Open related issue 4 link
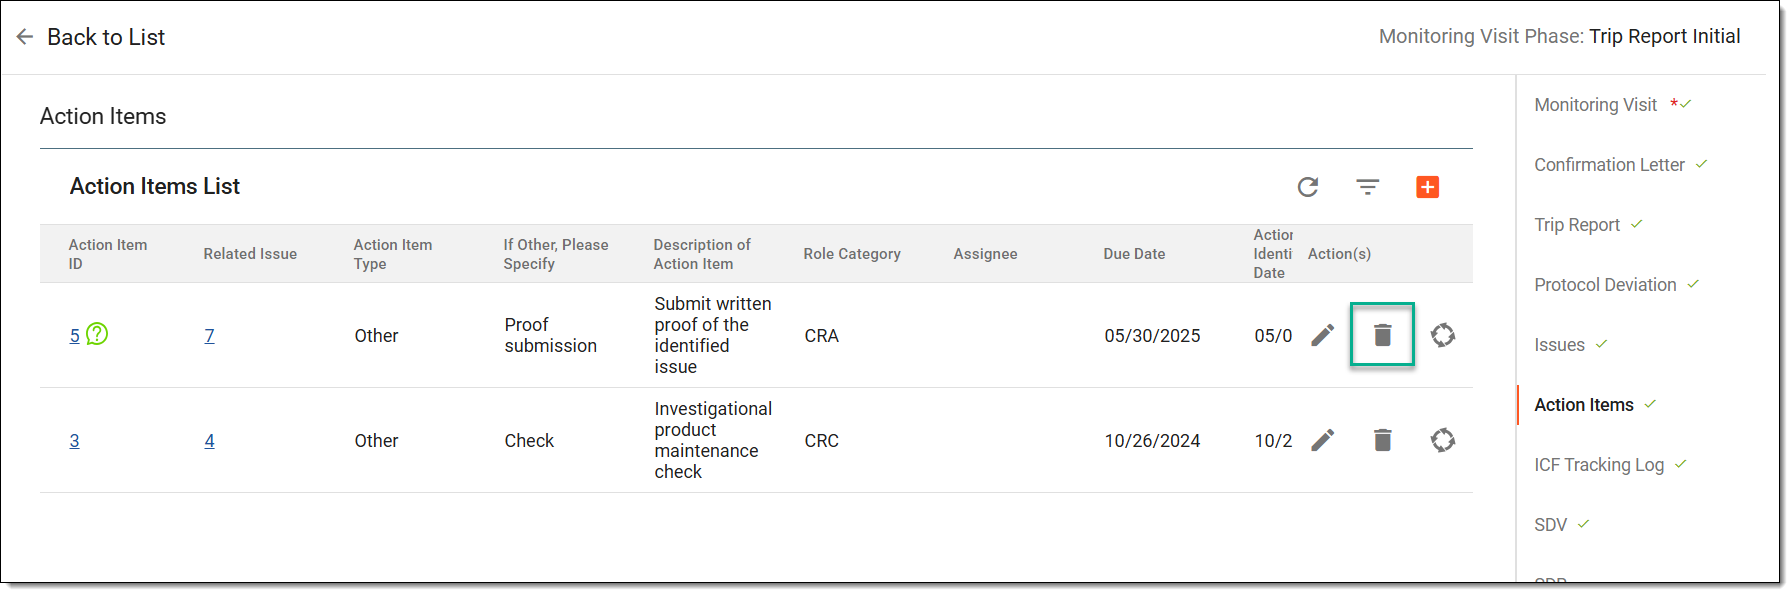The height and width of the screenshot is (595, 1792). pyautogui.click(x=210, y=441)
